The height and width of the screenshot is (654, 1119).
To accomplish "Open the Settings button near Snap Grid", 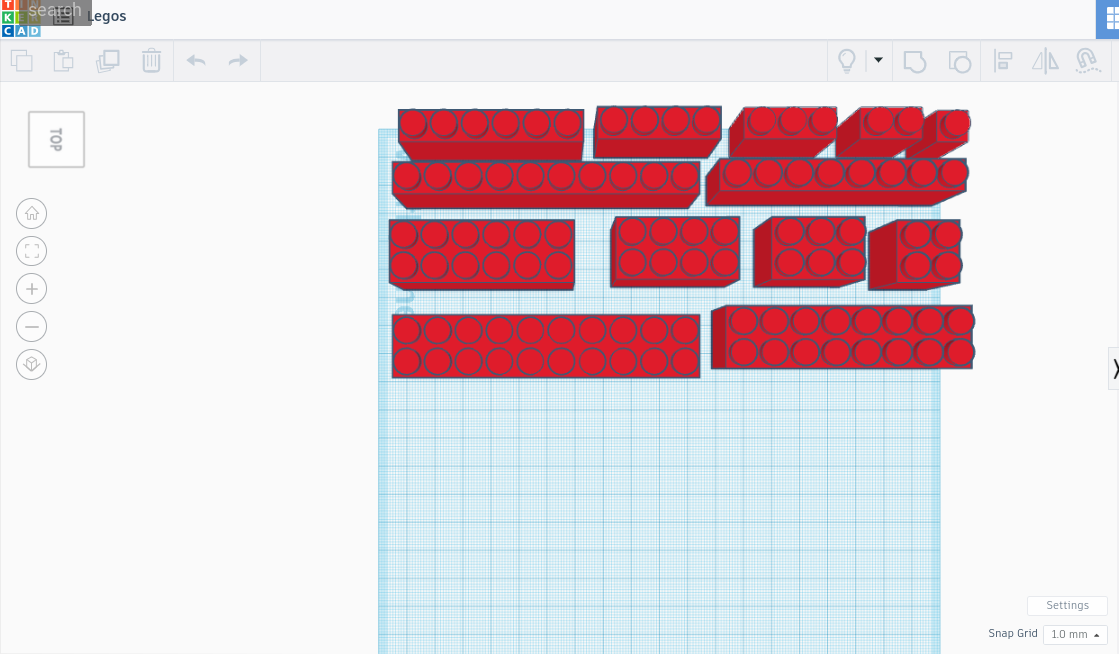I will tap(1067, 605).
